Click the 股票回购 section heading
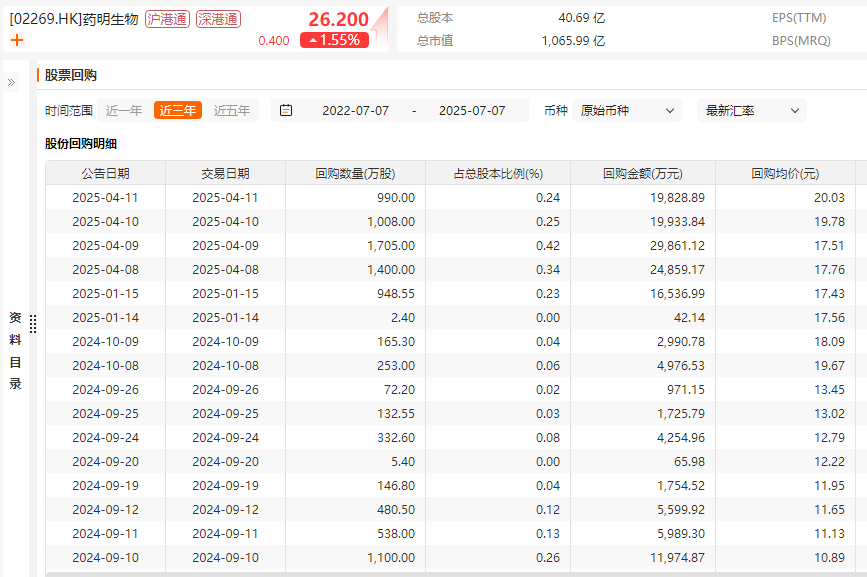 click(x=71, y=75)
